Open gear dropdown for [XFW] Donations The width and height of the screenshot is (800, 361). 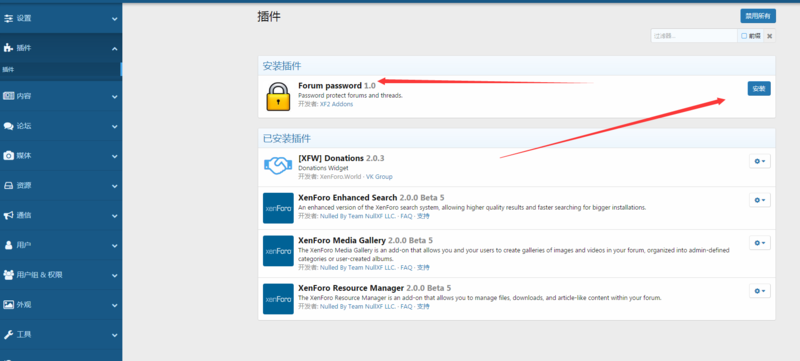click(x=760, y=161)
